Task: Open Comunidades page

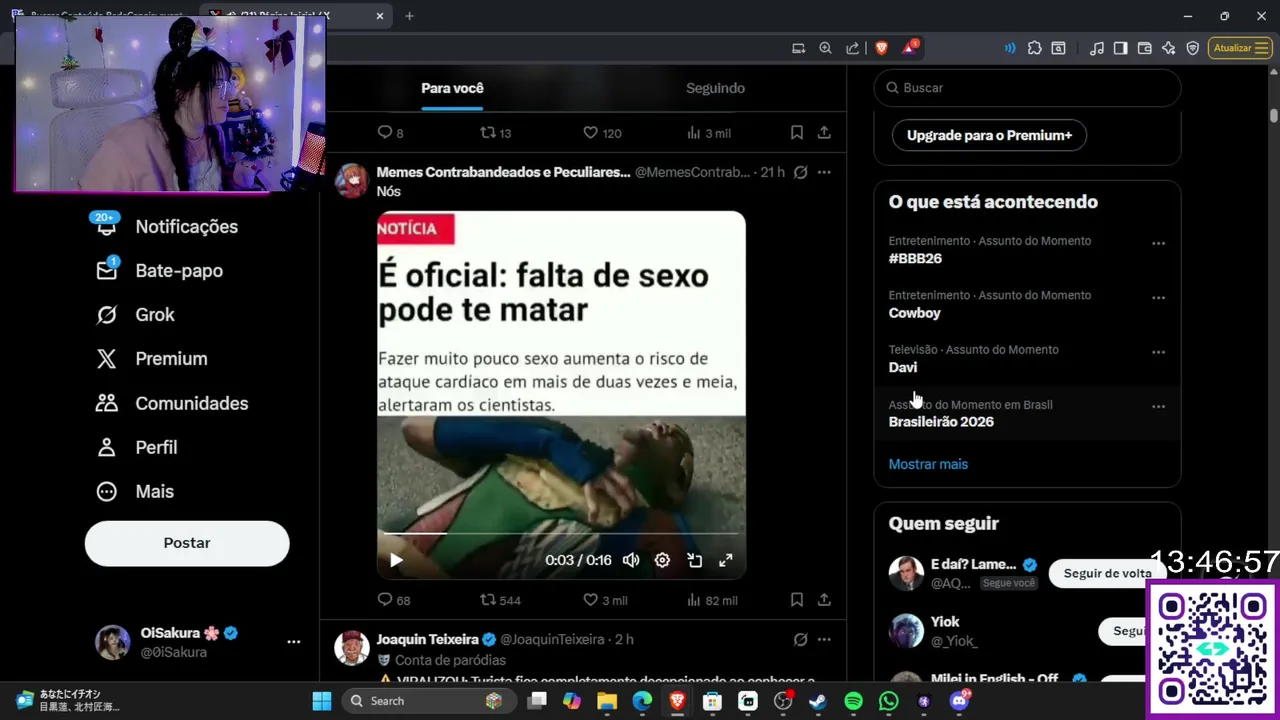Action: point(172,403)
